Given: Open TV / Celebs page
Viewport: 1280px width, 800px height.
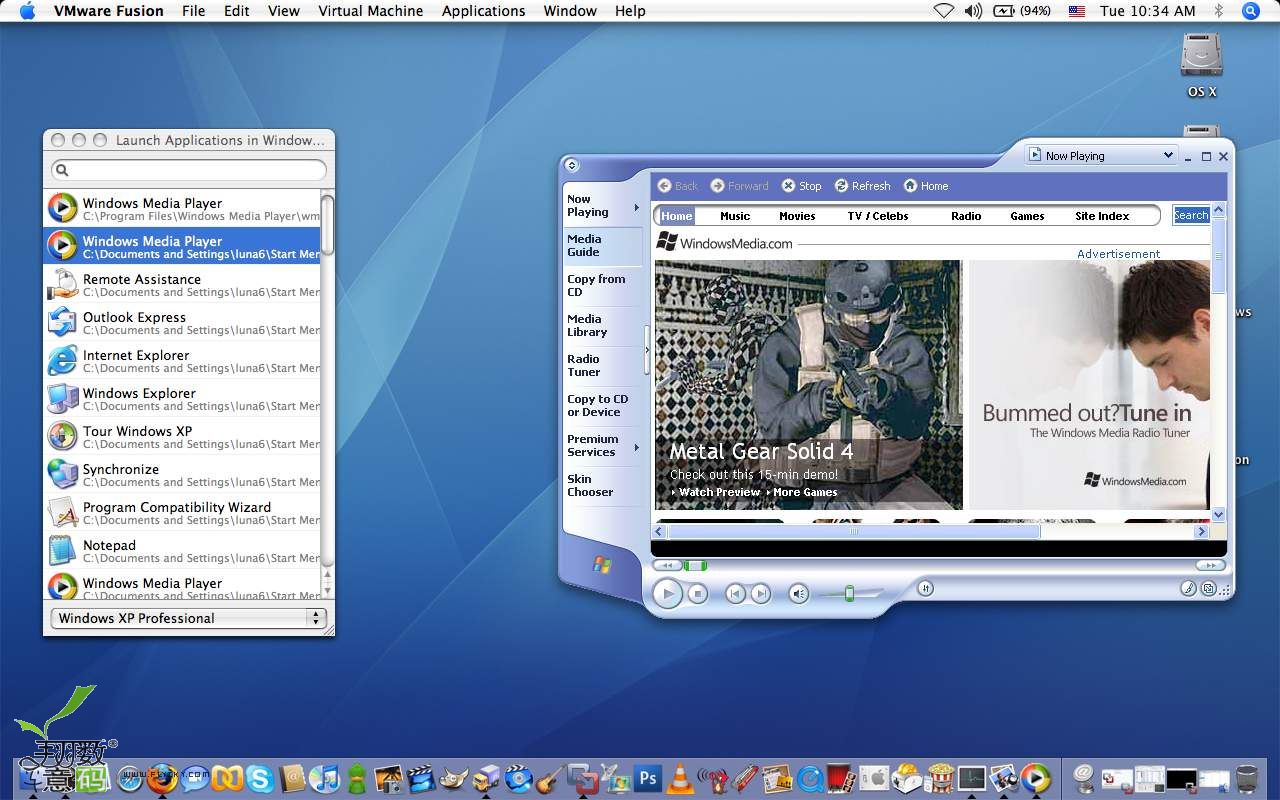Looking at the screenshot, I should click(x=878, y=216).
